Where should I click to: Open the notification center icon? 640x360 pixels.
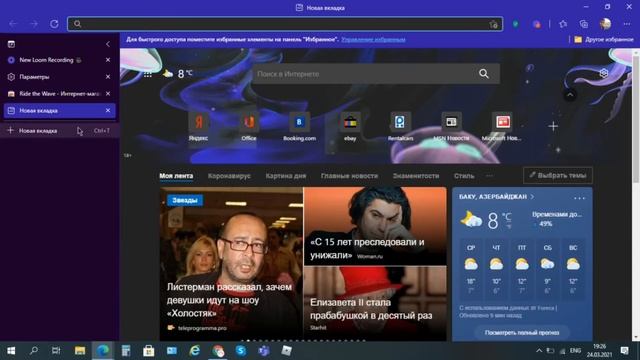(624, 351)
